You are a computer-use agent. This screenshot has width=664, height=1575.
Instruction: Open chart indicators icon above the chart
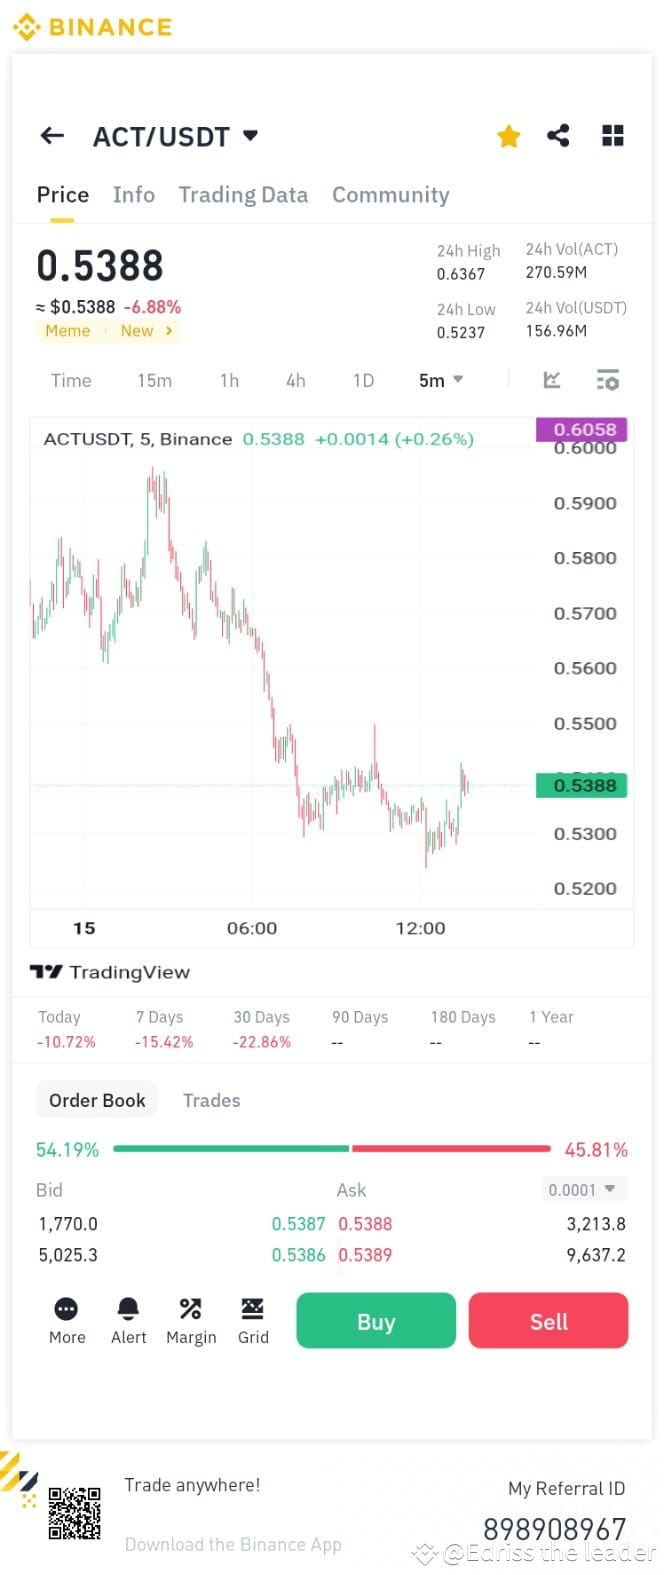click(x=551, y=380)
